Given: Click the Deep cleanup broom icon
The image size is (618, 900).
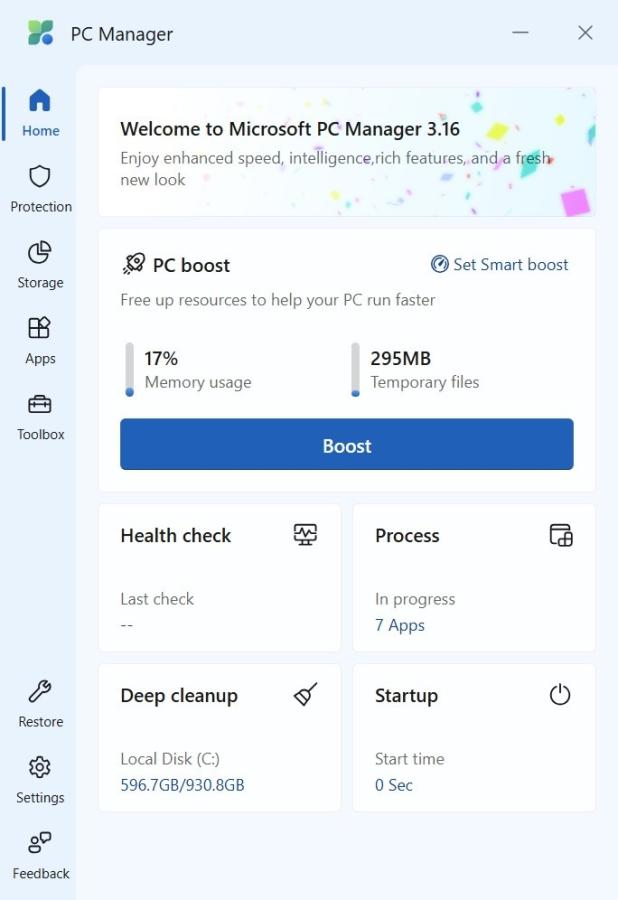Looking at the screenshot, I should click(305, 695).
